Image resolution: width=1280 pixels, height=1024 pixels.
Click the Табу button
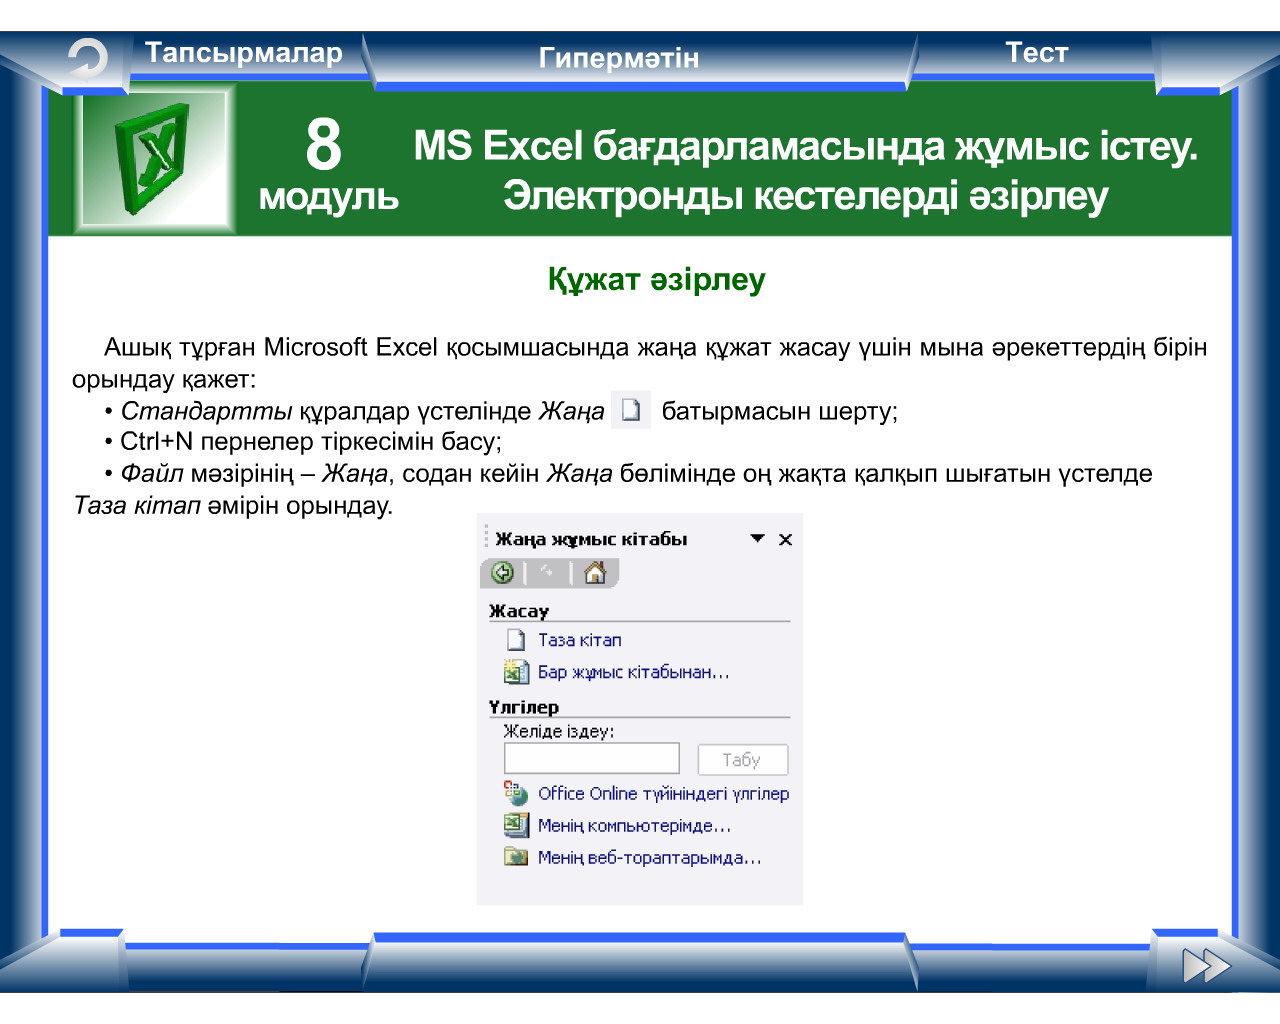742,760
